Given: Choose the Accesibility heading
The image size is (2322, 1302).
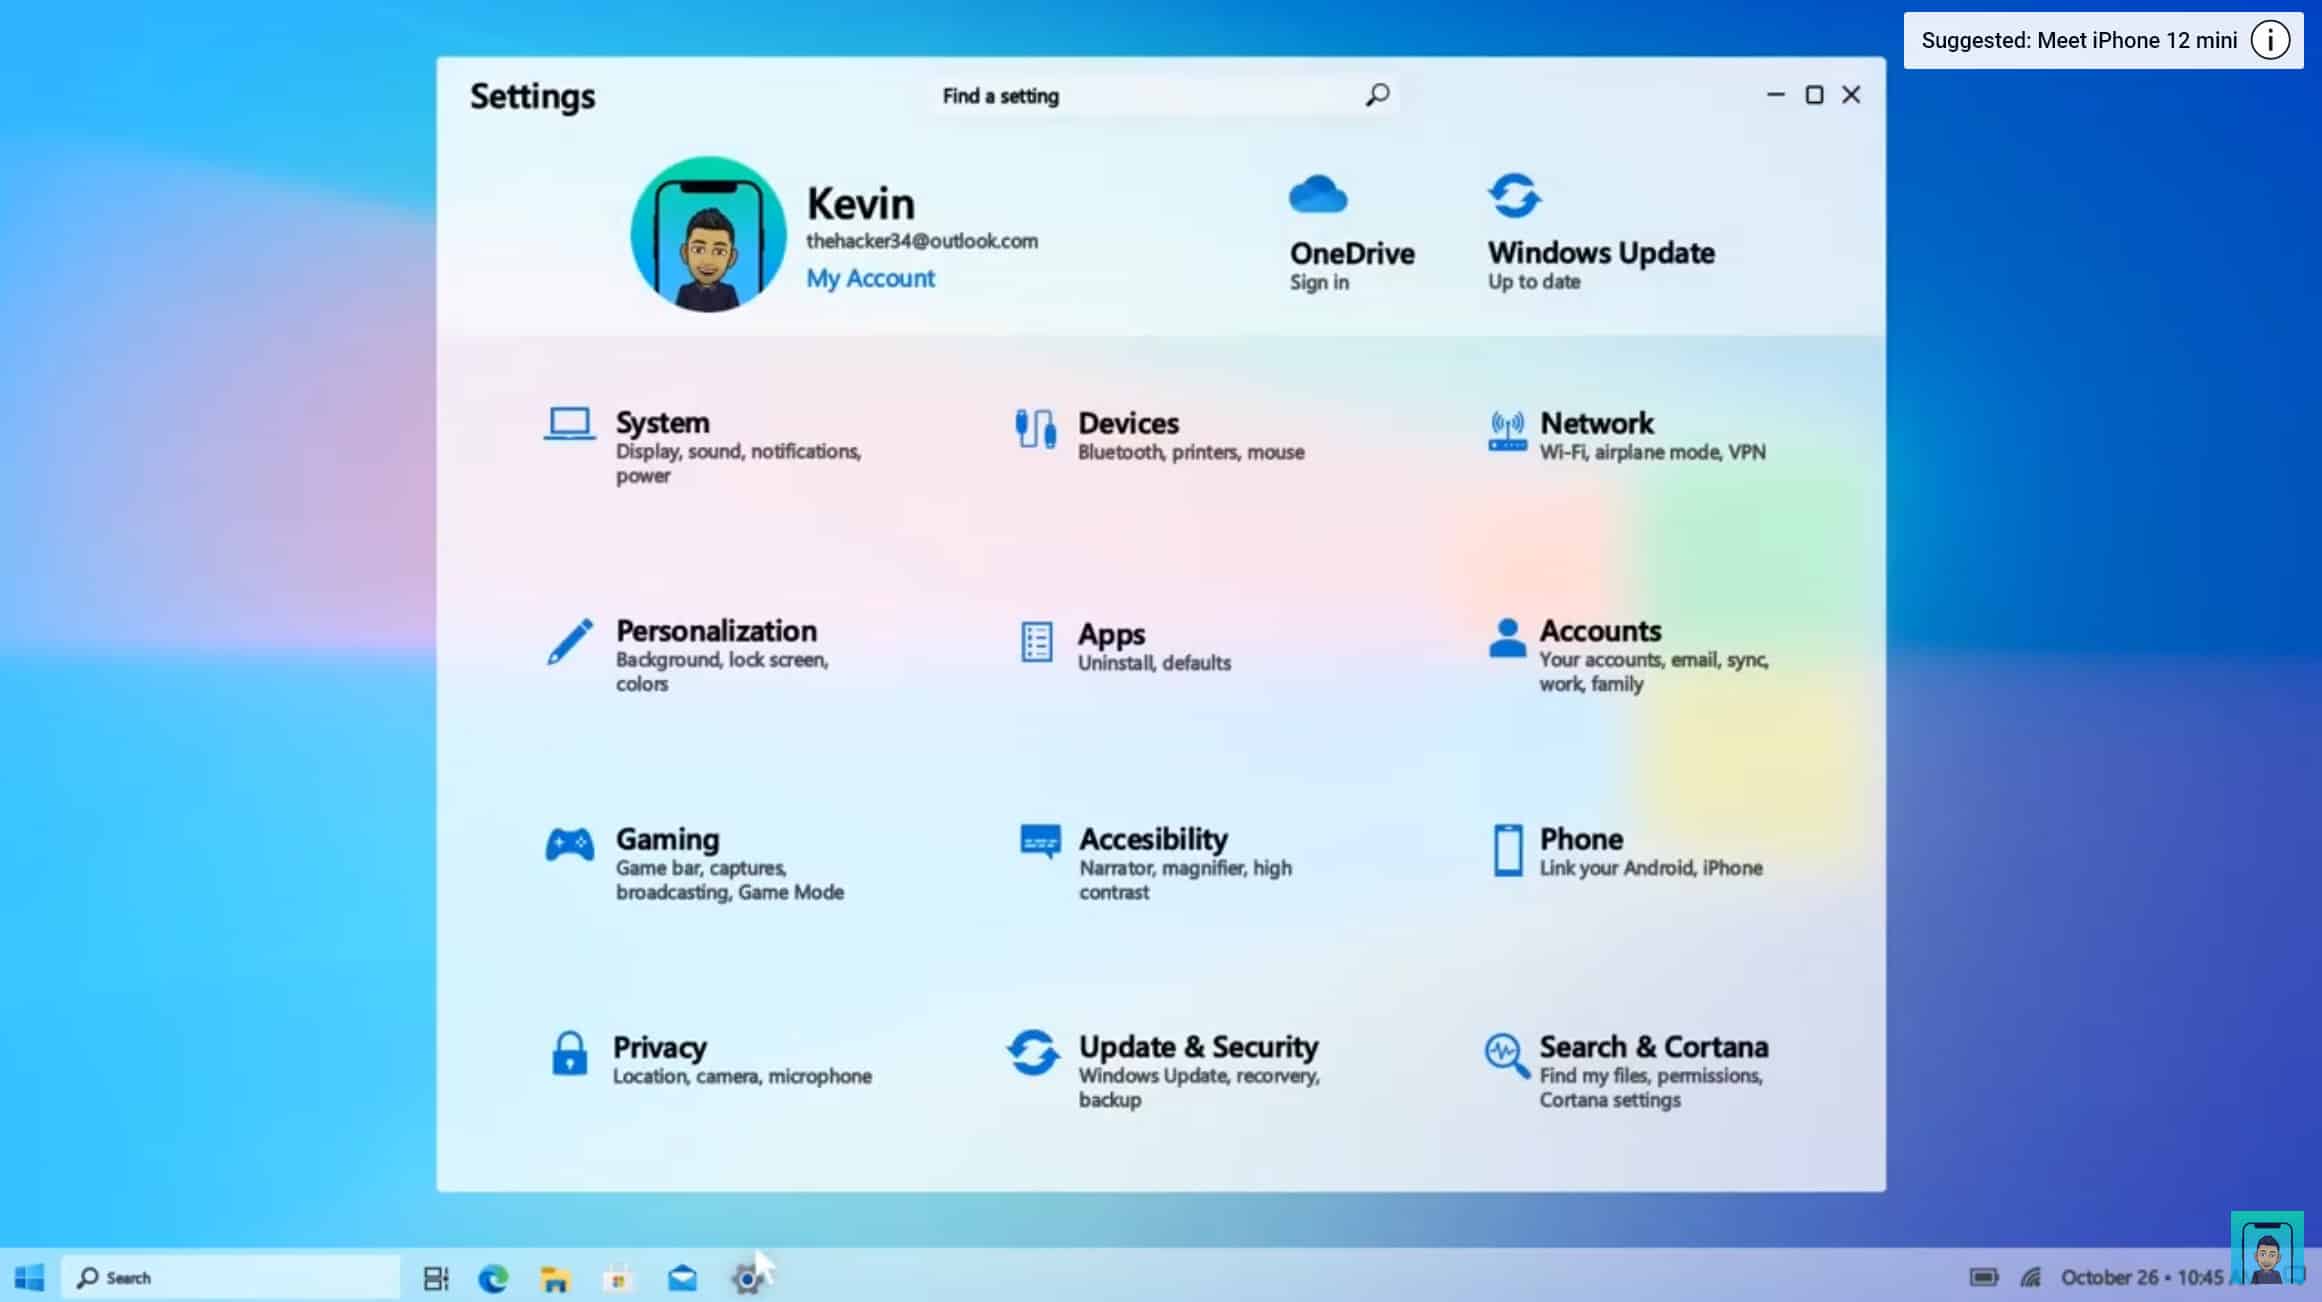Looking at the screenshot, I should click(x=1153, y=839).
